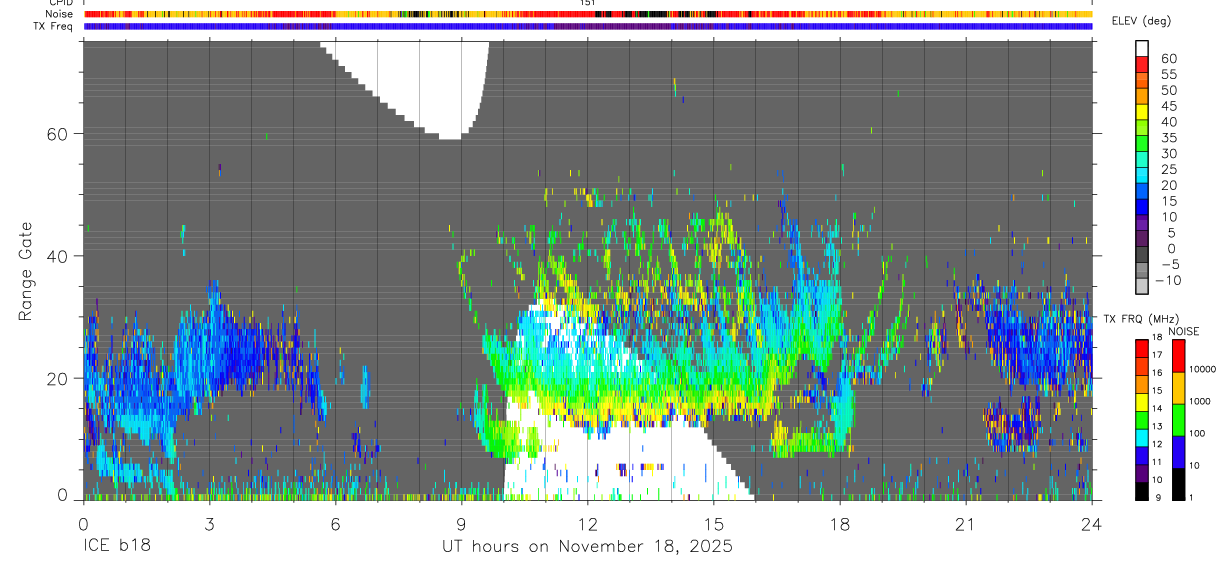Click the '1' tick on the NOISE legend

1193,497
